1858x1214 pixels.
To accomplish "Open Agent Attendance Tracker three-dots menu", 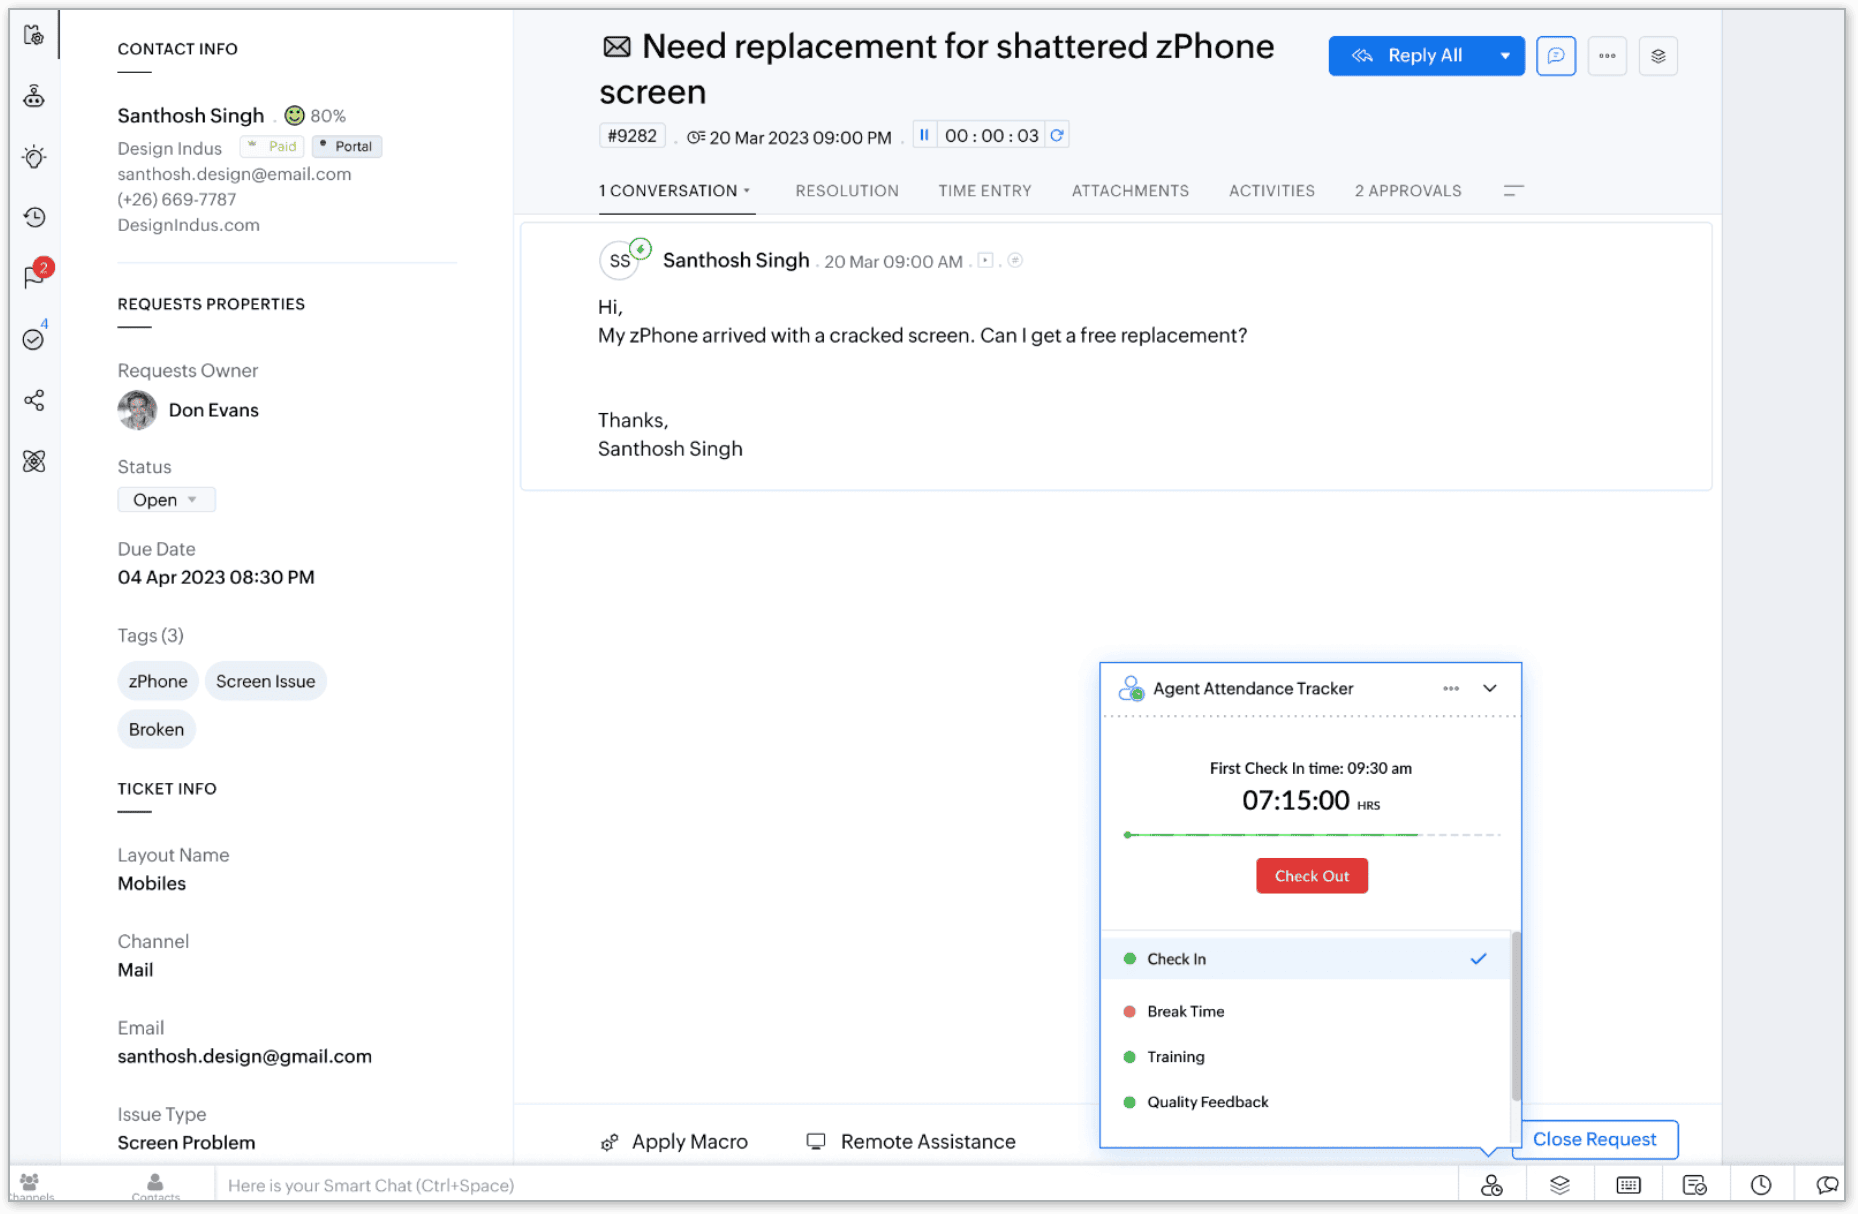I will 1451,688.
